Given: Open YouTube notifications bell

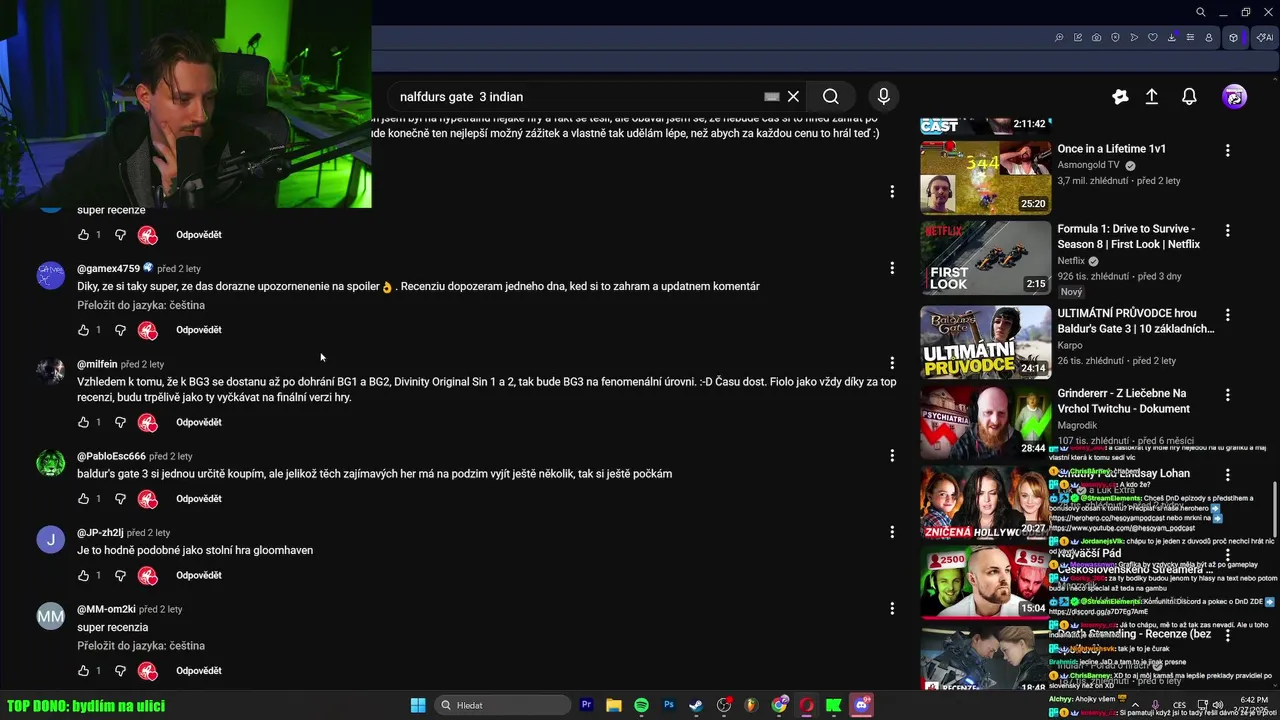Looking at the screenshot, I should (1189, 97).
